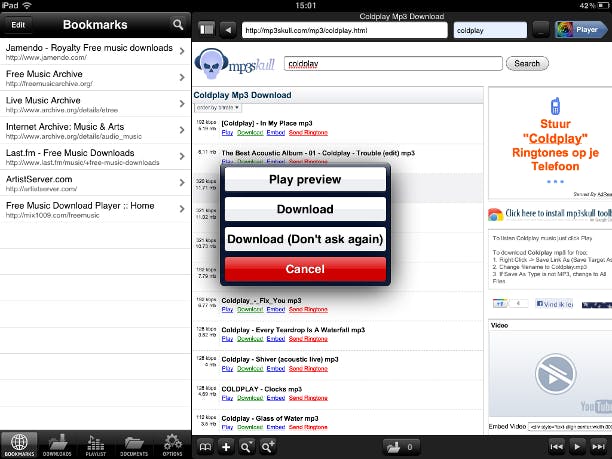Open the Player button in top bar

click(x=582, y=30)
